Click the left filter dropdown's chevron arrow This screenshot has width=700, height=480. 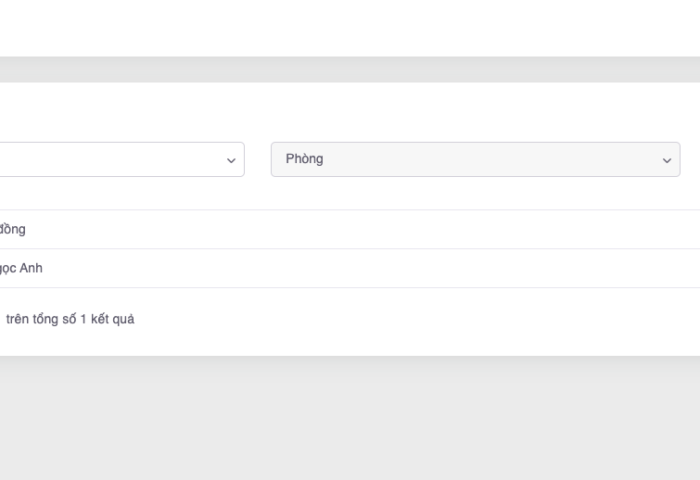click(x=231, y=160)
